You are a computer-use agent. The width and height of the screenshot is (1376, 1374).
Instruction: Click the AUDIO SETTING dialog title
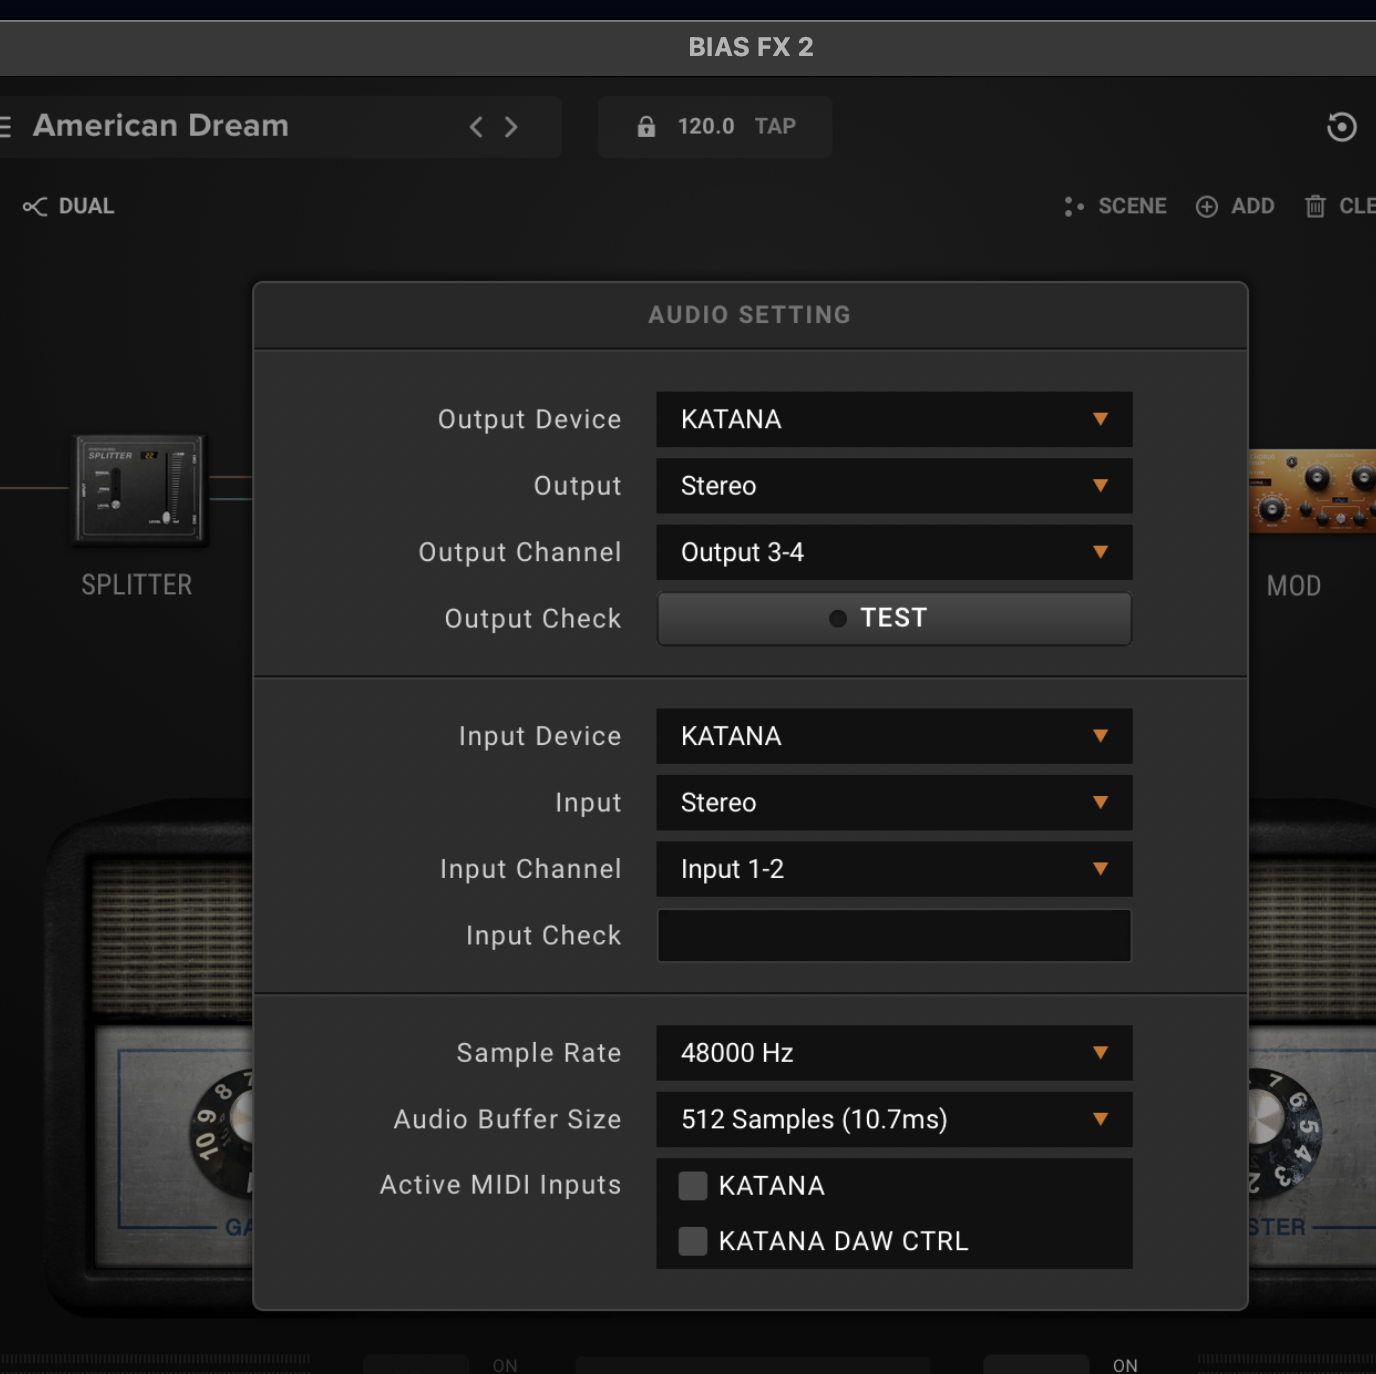[749, 315]
